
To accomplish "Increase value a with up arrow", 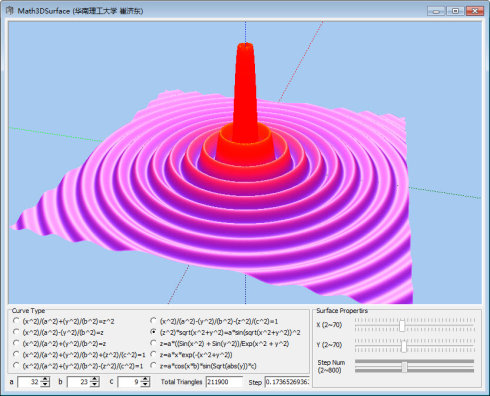I will (46, 379).
